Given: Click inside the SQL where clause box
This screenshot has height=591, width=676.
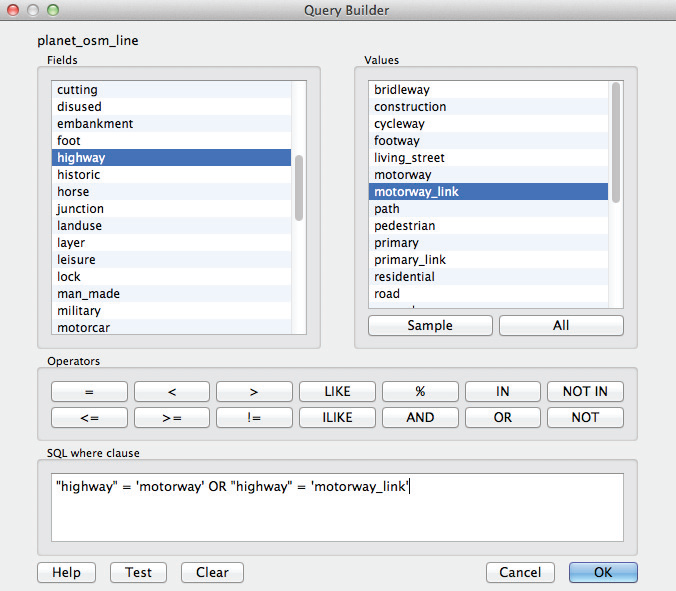Looking at the screenshot, I should pyautogui.click(x=337, y=507).
